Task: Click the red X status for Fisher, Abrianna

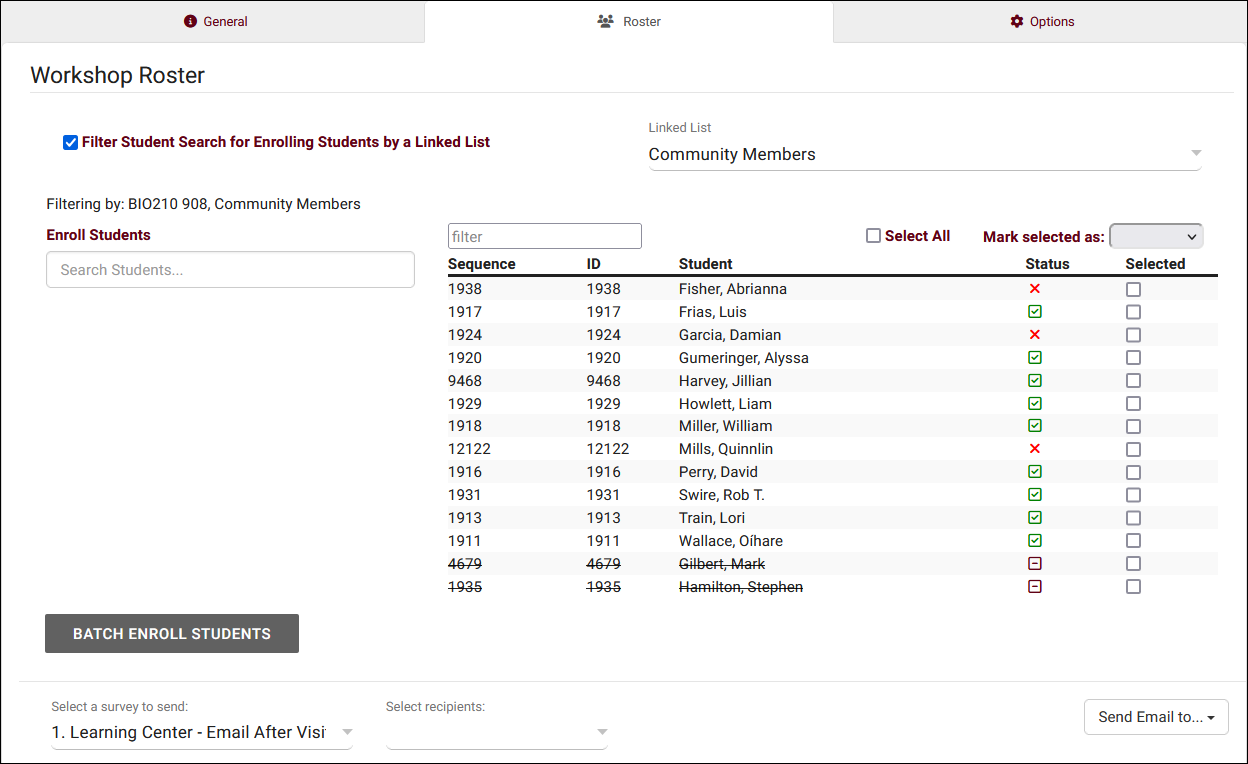Action: (x=1035, y=289)
